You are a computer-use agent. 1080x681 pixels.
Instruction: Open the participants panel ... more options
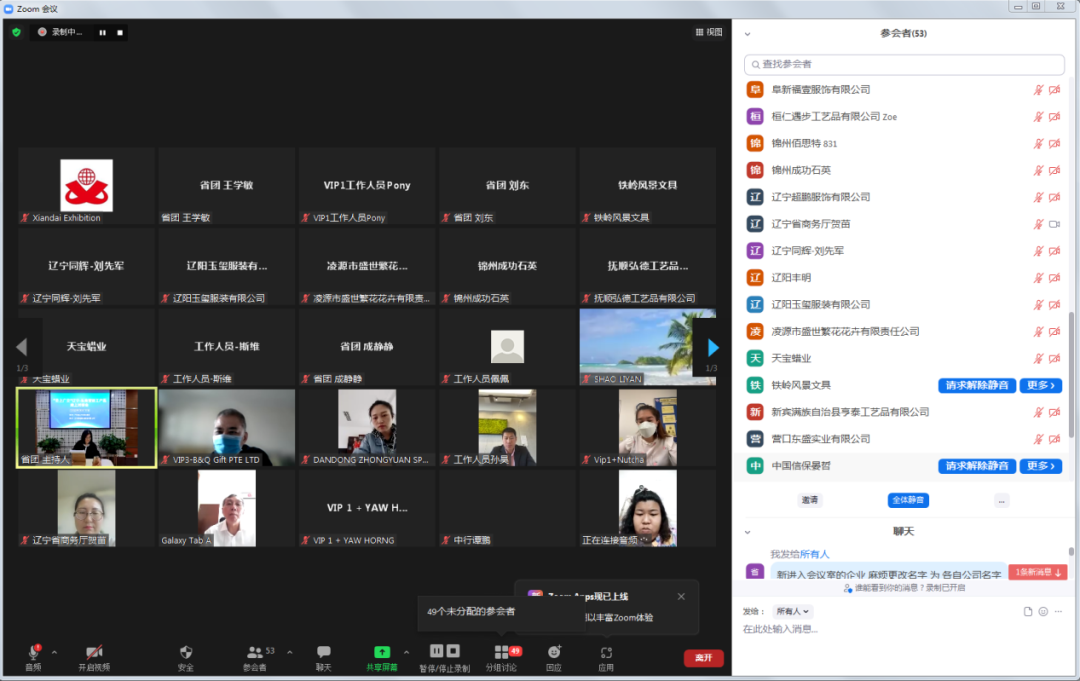point(1001,501)
